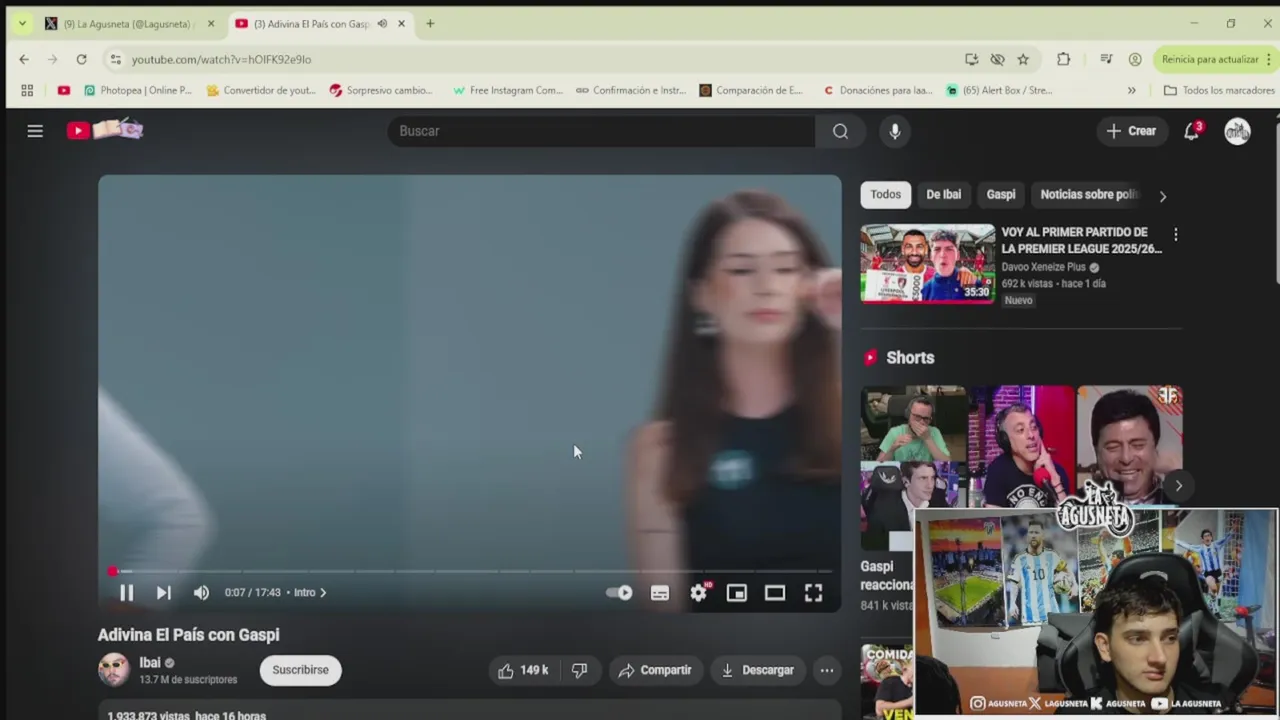Close the La Agusneta browser tab
This screenshot has height=720, width=1280.
[210, 24]
